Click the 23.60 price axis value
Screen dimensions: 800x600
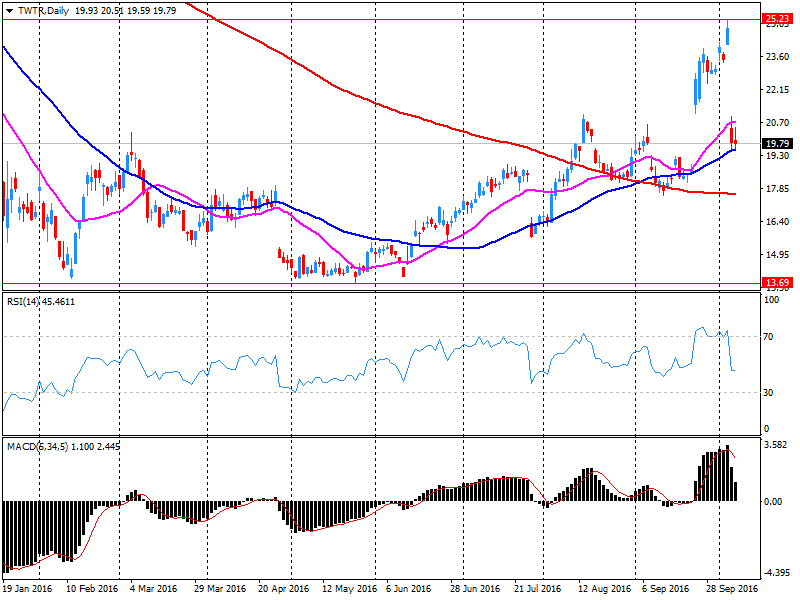(778, 57)
